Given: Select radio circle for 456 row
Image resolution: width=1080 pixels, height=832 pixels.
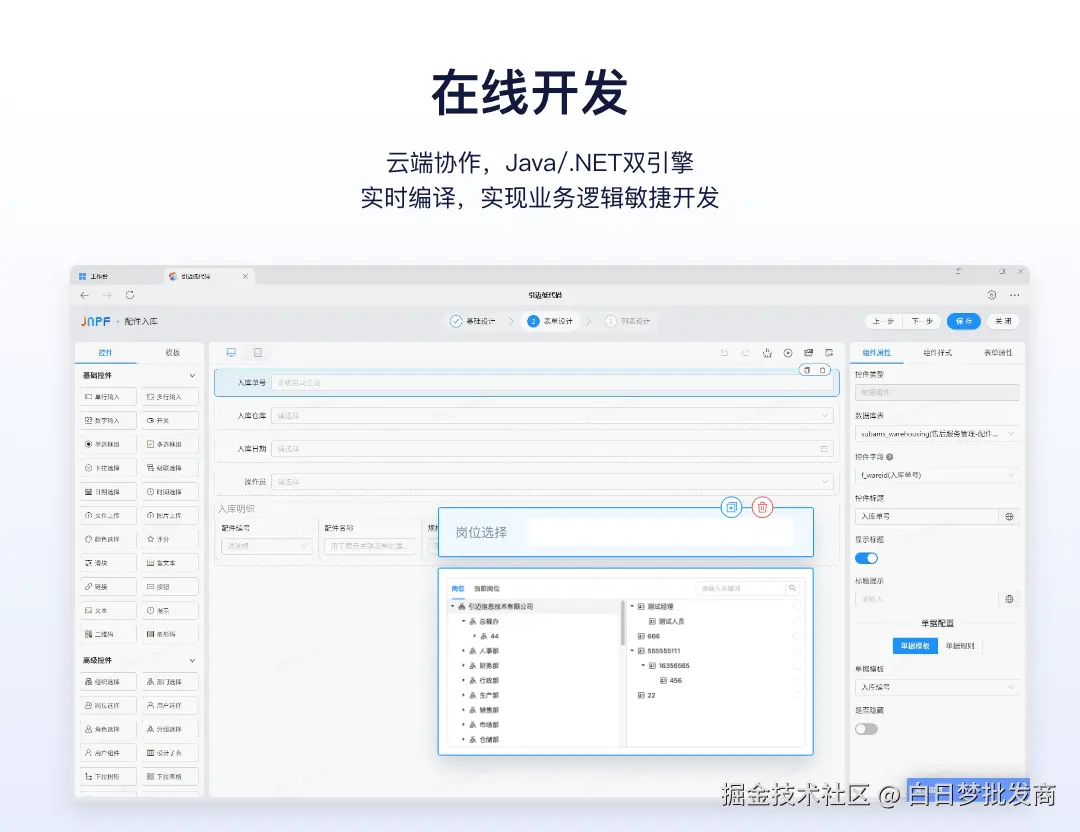Looking at the screenshot, I should [797, 680].
